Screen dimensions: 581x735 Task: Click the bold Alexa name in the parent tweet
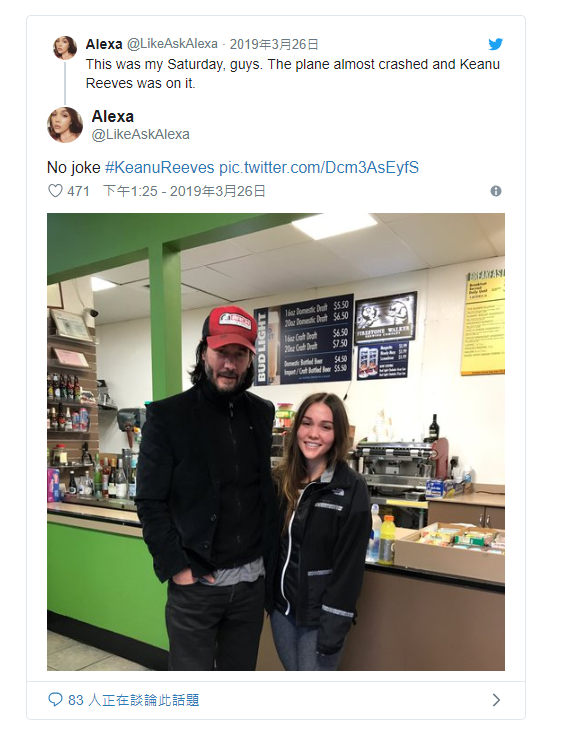(x=104, y=44)
